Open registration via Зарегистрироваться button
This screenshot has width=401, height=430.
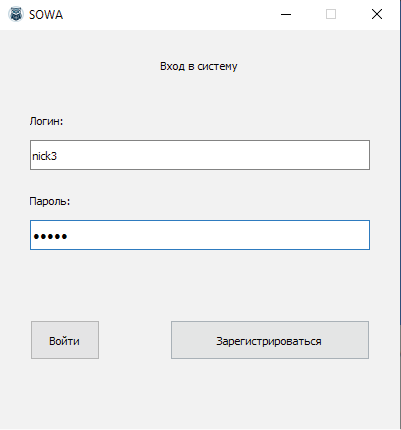pos(270,340)
